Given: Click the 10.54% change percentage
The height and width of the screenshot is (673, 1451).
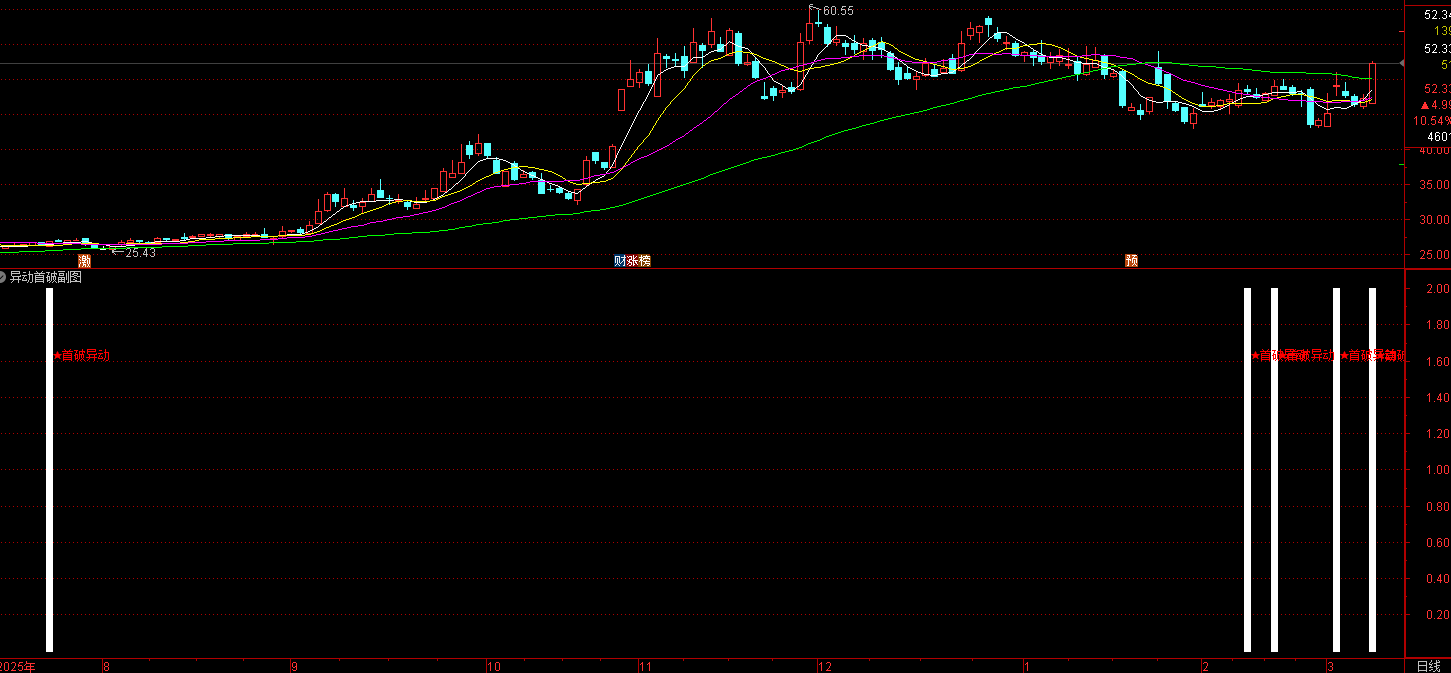Looking at the screenshot, I should pos(1431,120).
